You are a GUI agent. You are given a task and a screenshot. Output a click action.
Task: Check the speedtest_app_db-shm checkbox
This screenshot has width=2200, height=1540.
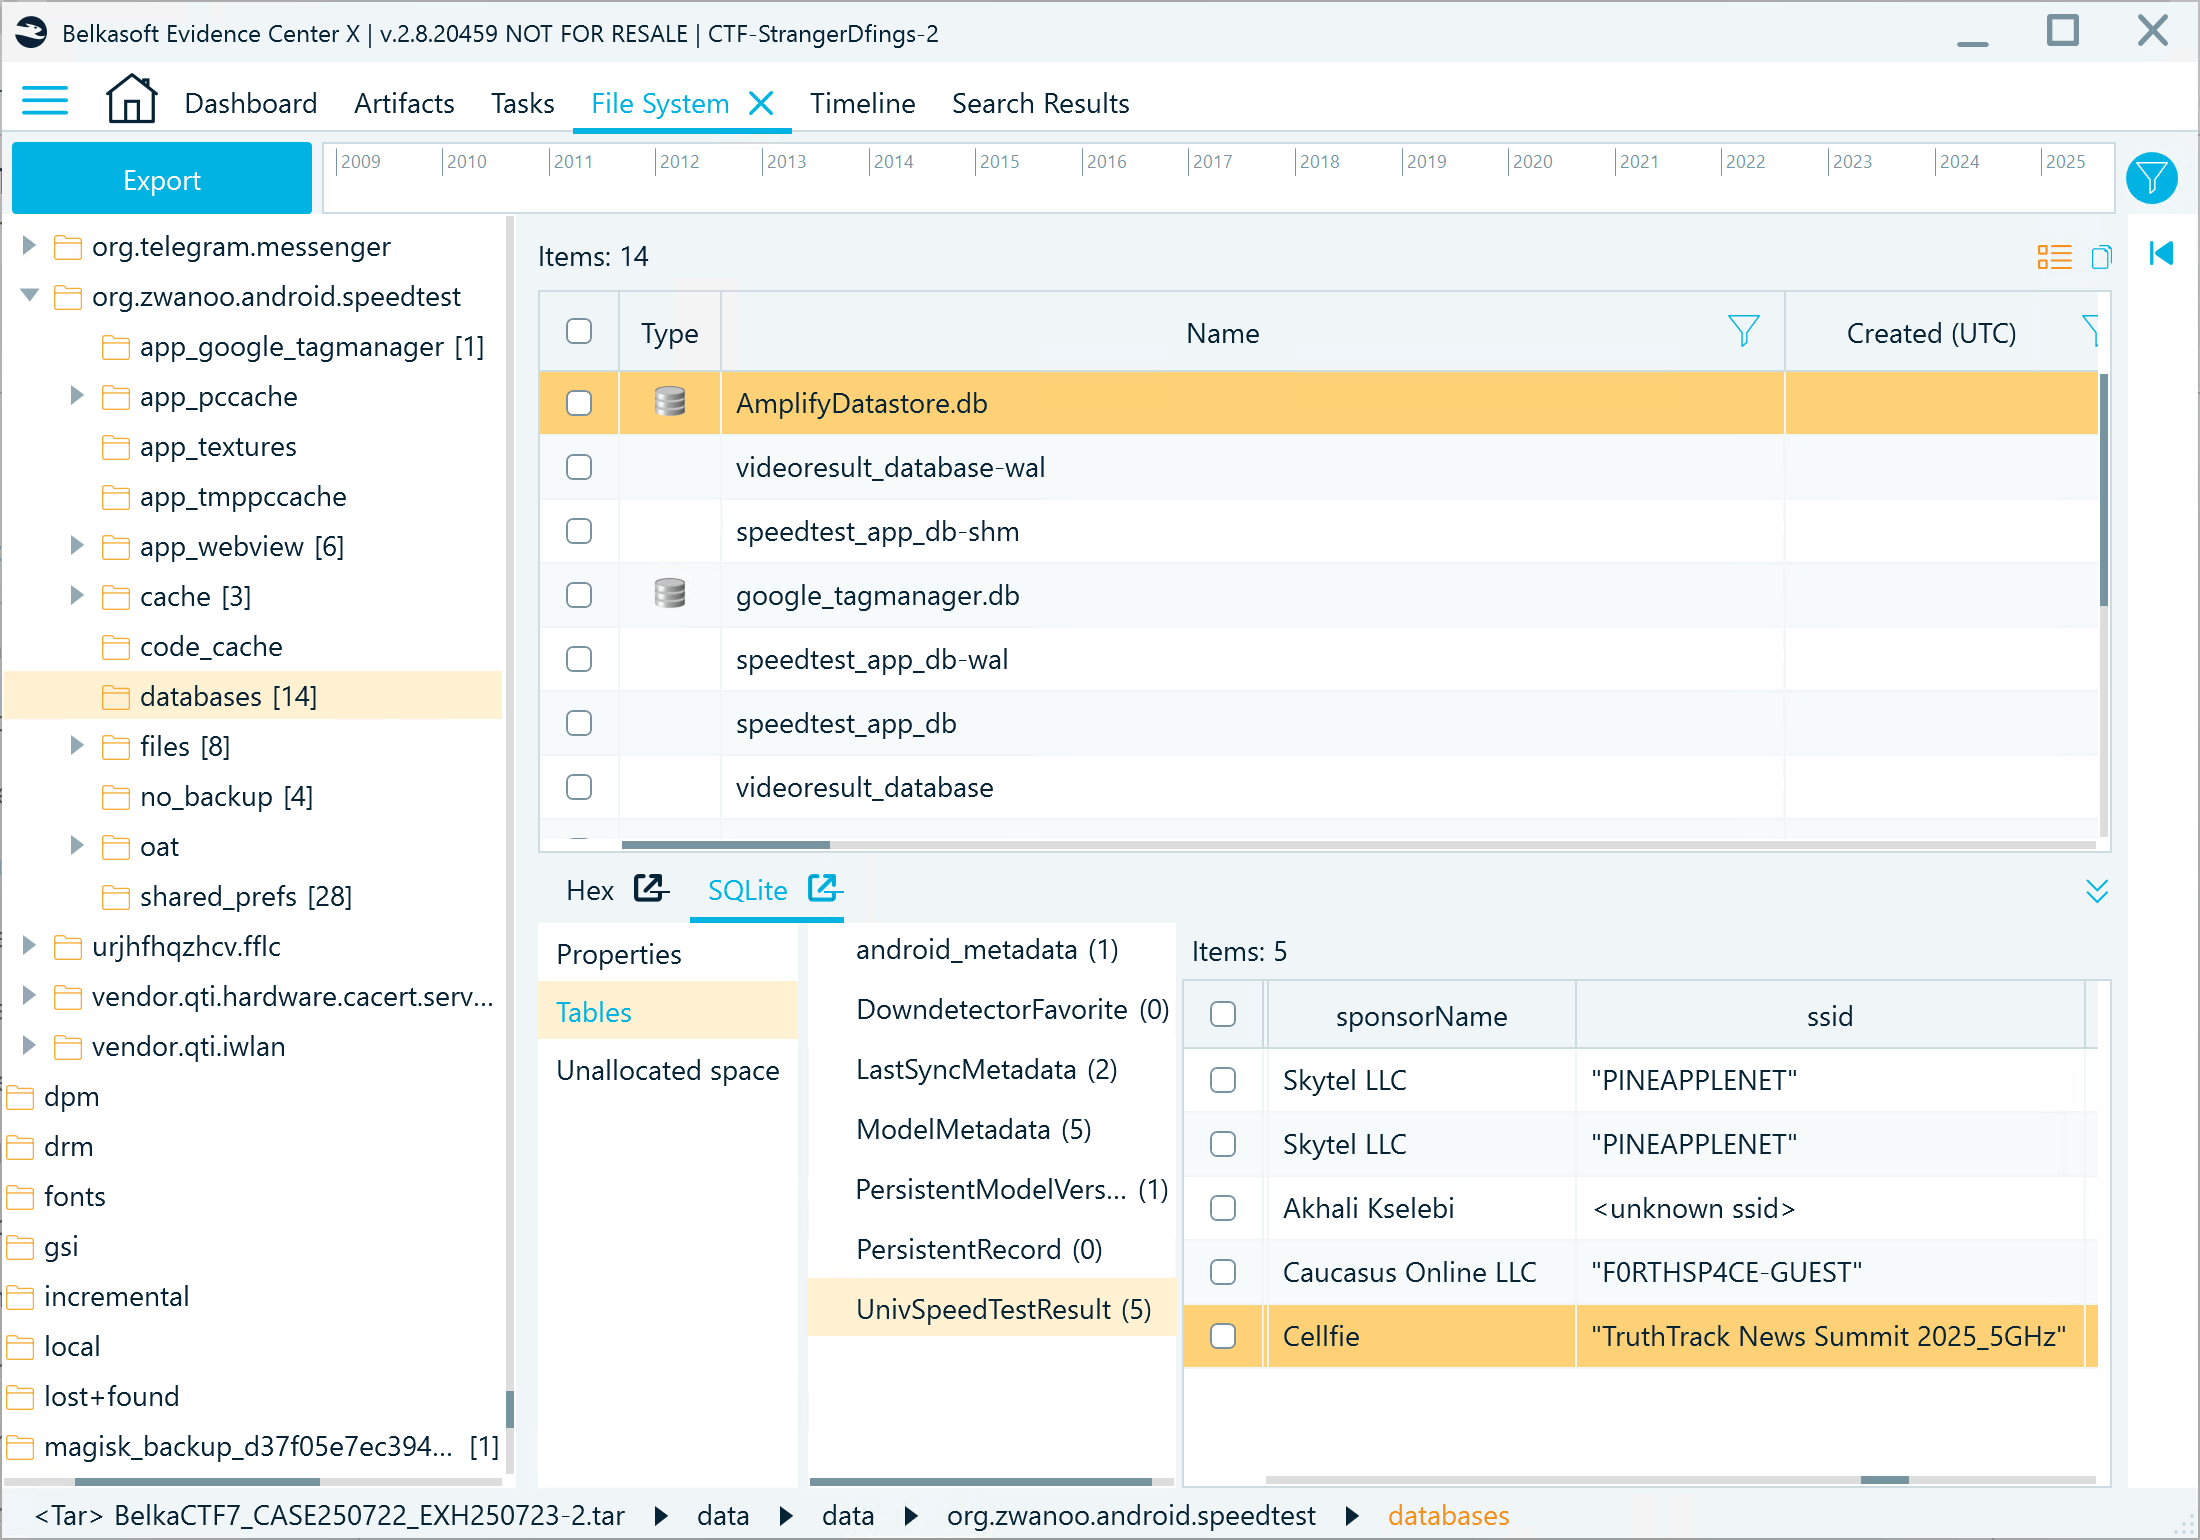point(579,531)
